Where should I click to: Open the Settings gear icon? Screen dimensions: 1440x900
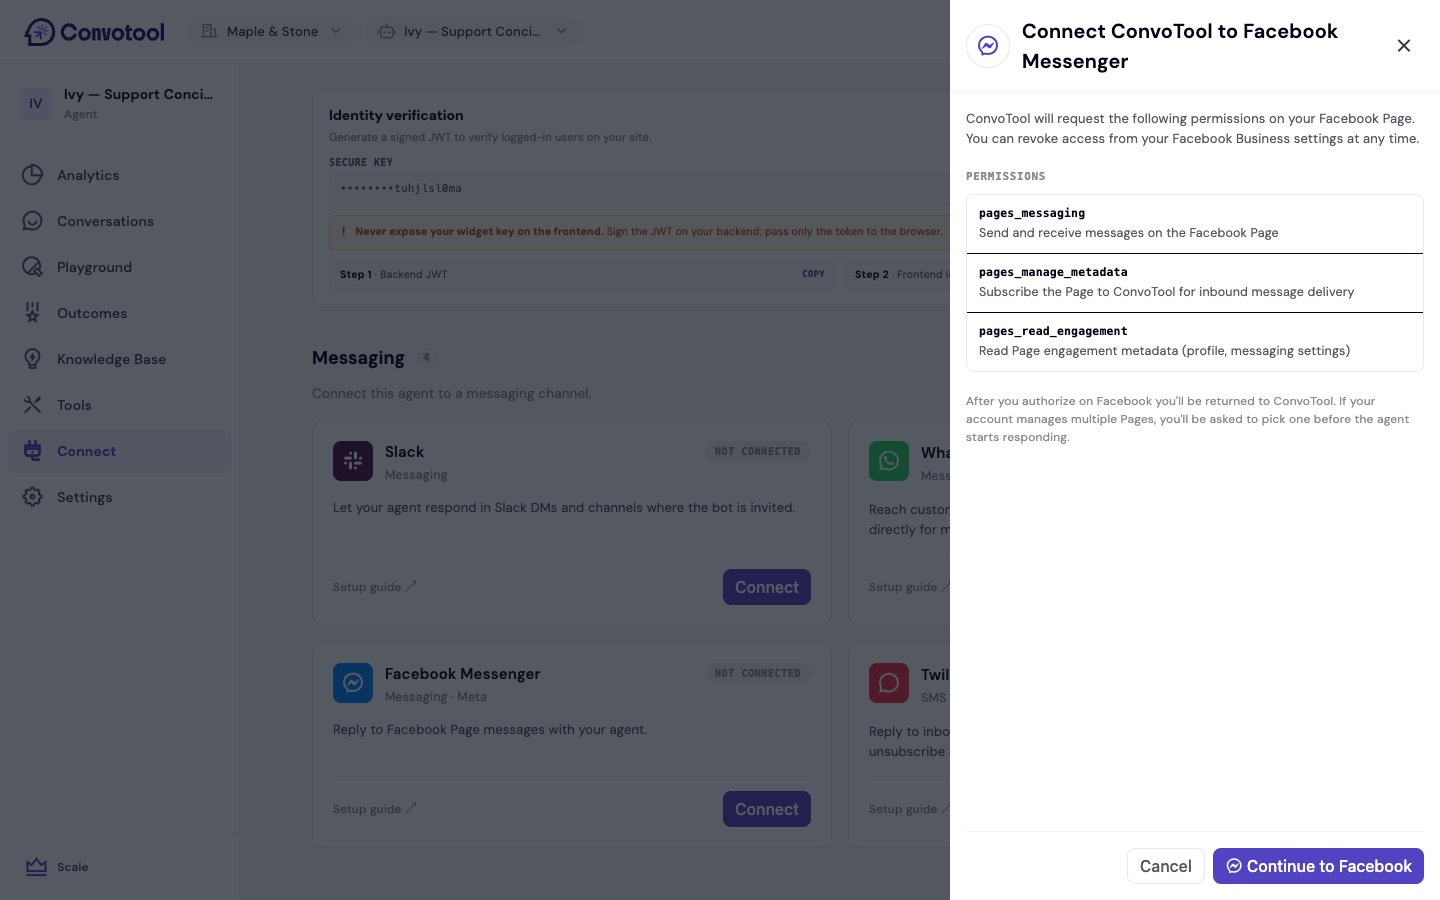tap(33, 497)
